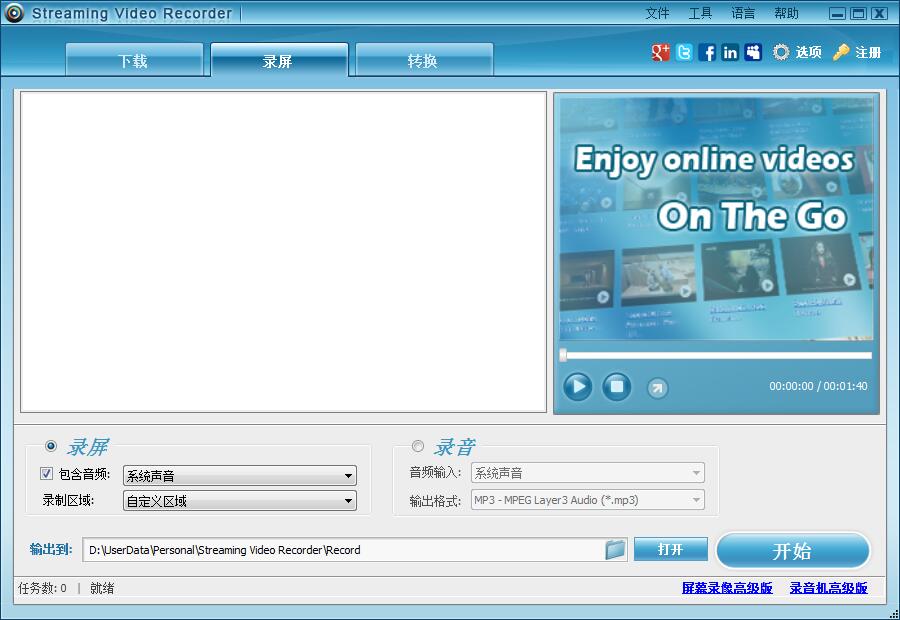The height and width of the screenshot is (620, 900).
Task: Open the 输出格式 MP3 dropdown
Action: click(x=588, y=499)
